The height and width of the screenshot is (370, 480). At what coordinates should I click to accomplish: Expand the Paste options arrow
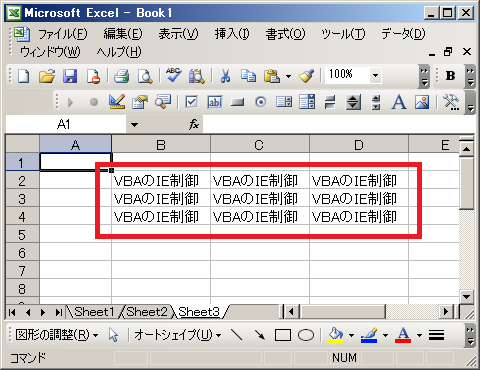click(288, 76)
